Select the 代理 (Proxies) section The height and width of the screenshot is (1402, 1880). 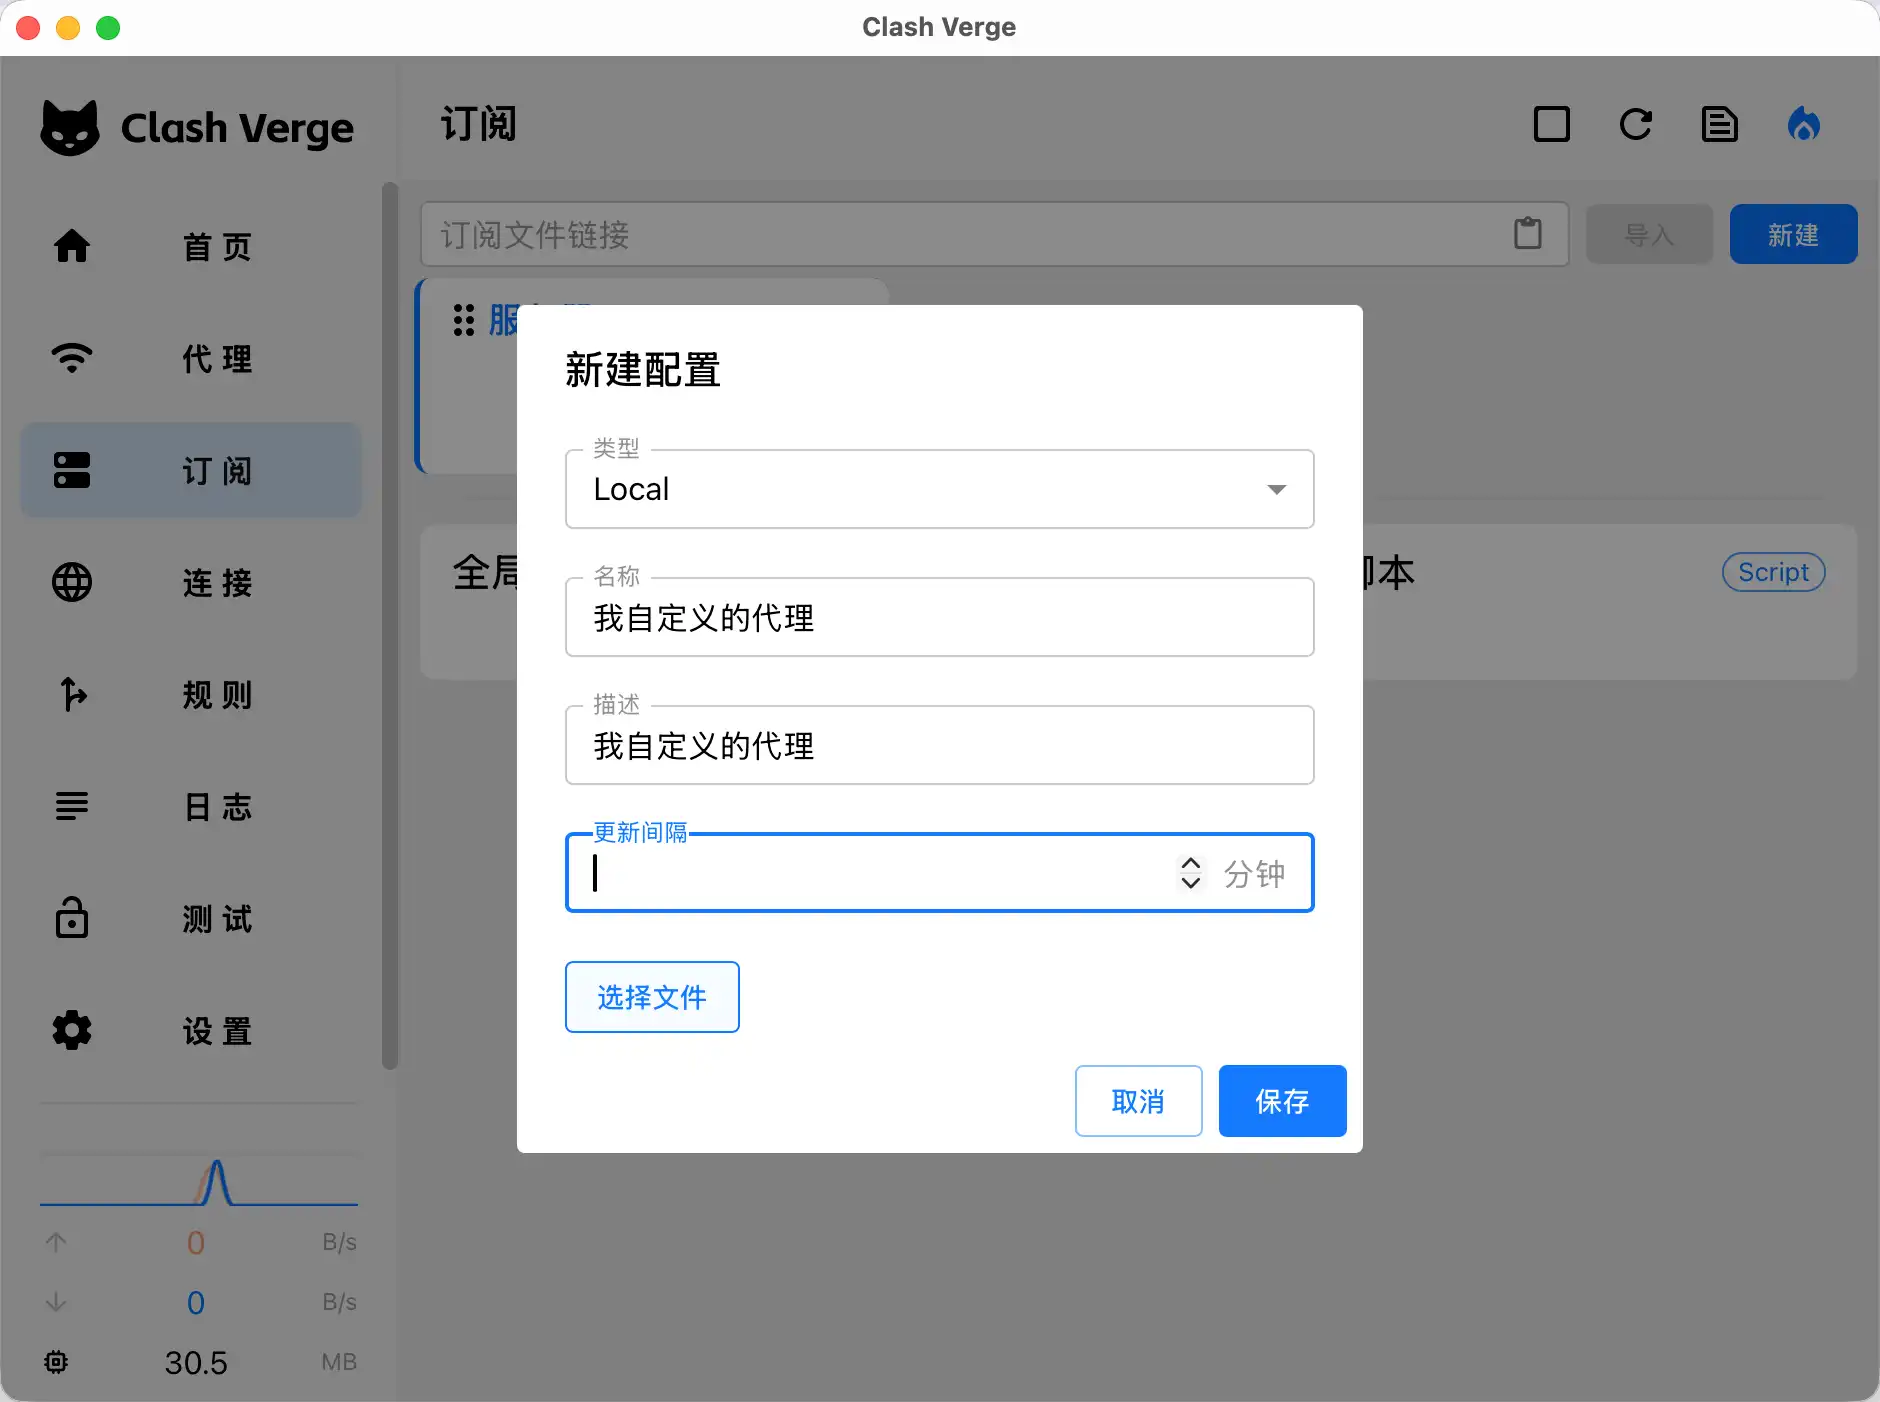(197, 359)
